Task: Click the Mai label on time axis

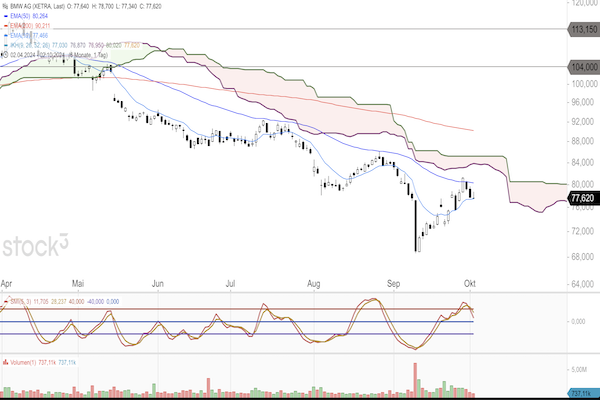Action: (78, 284)
